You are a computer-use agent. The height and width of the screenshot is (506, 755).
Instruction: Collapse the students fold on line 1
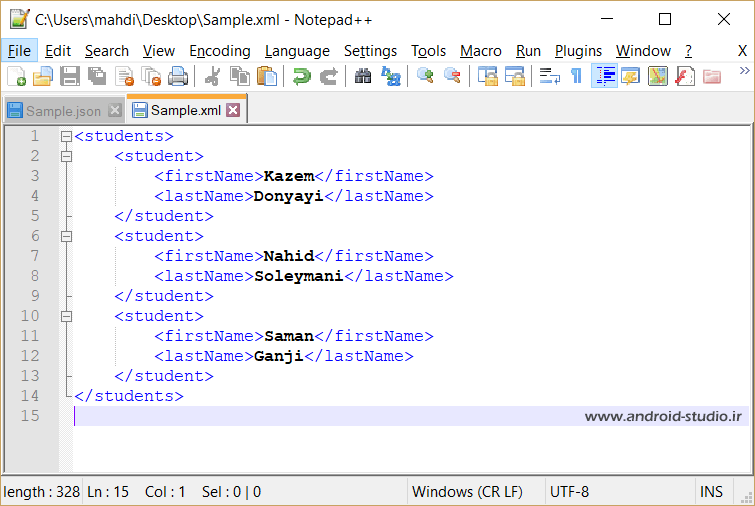[66, 137]
